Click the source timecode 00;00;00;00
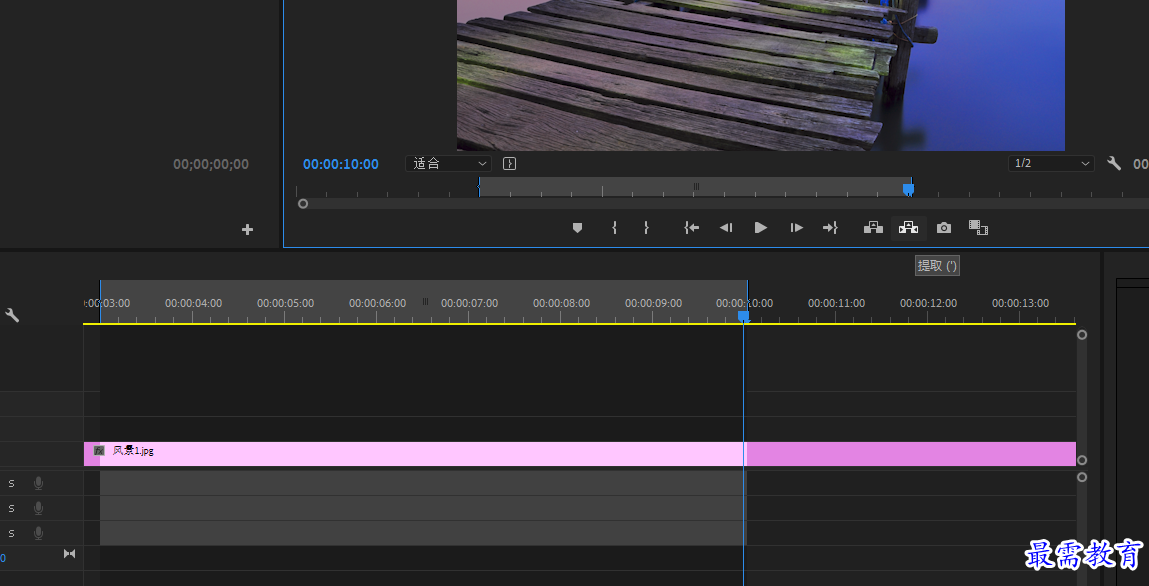 click(211, 164)
